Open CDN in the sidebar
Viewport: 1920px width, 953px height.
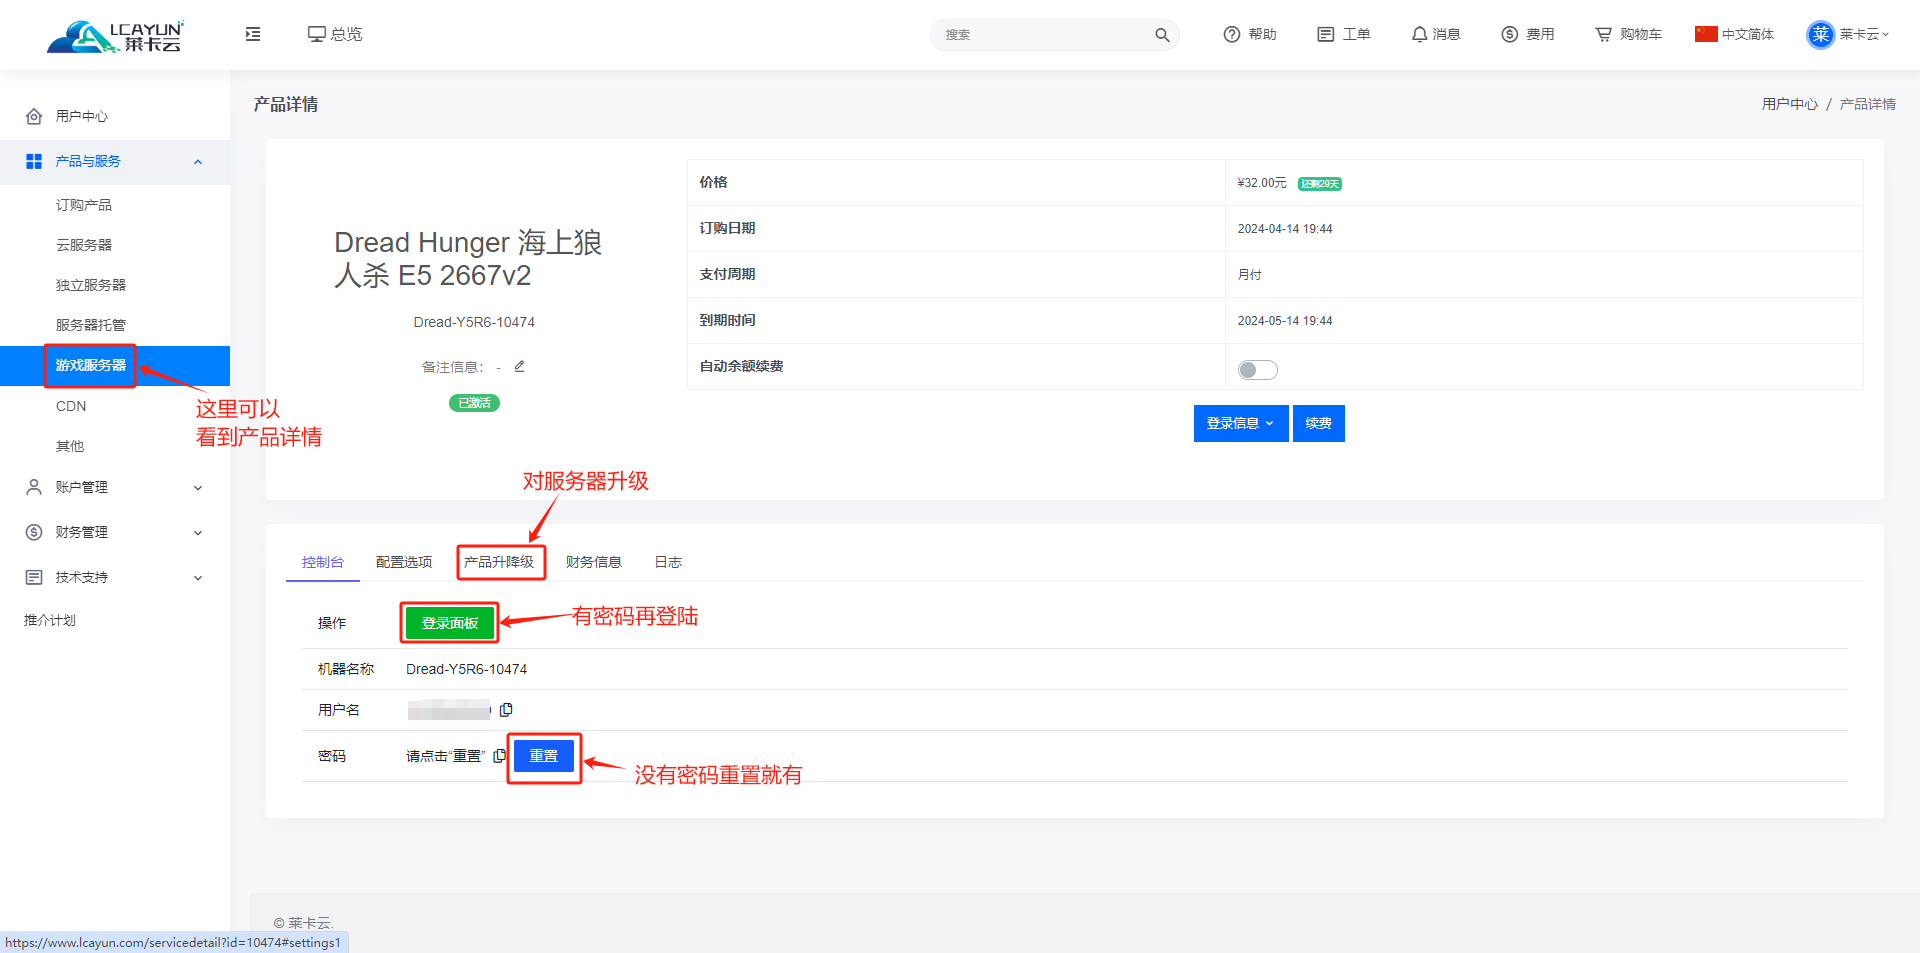pyautogui.click(x=71, y=406)
